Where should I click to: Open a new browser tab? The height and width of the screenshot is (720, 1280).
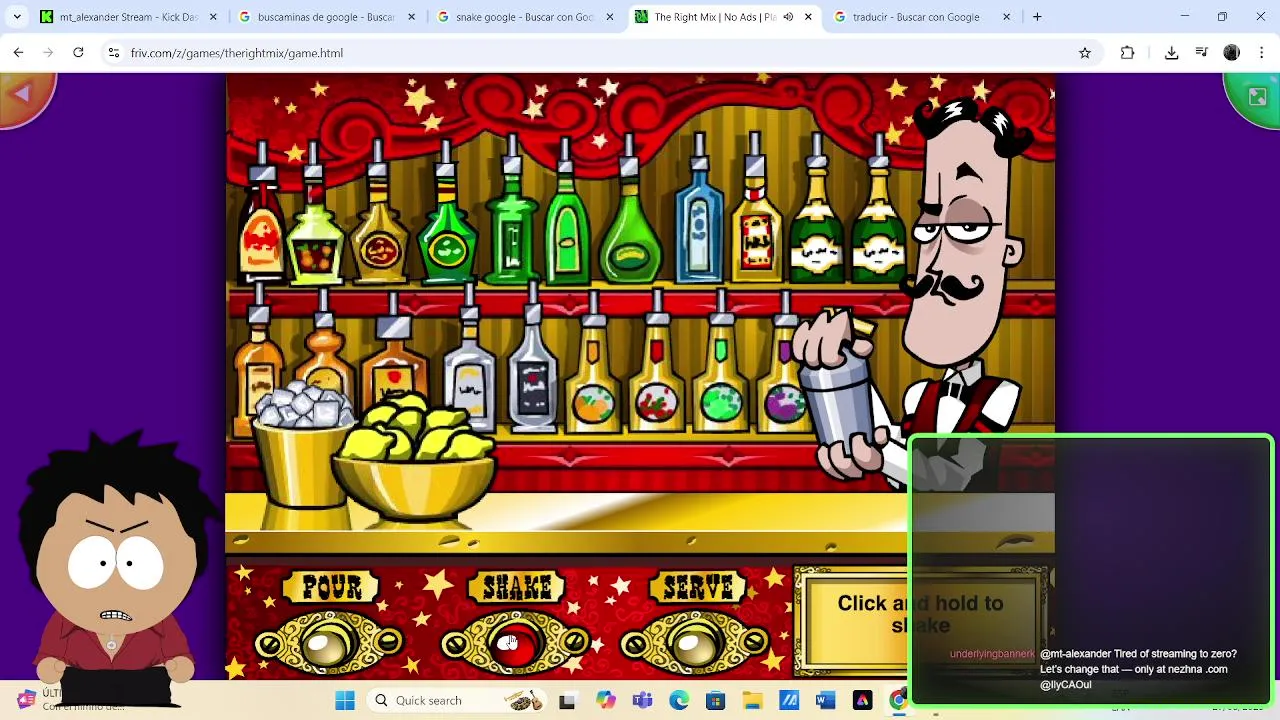pos(1037,17)
